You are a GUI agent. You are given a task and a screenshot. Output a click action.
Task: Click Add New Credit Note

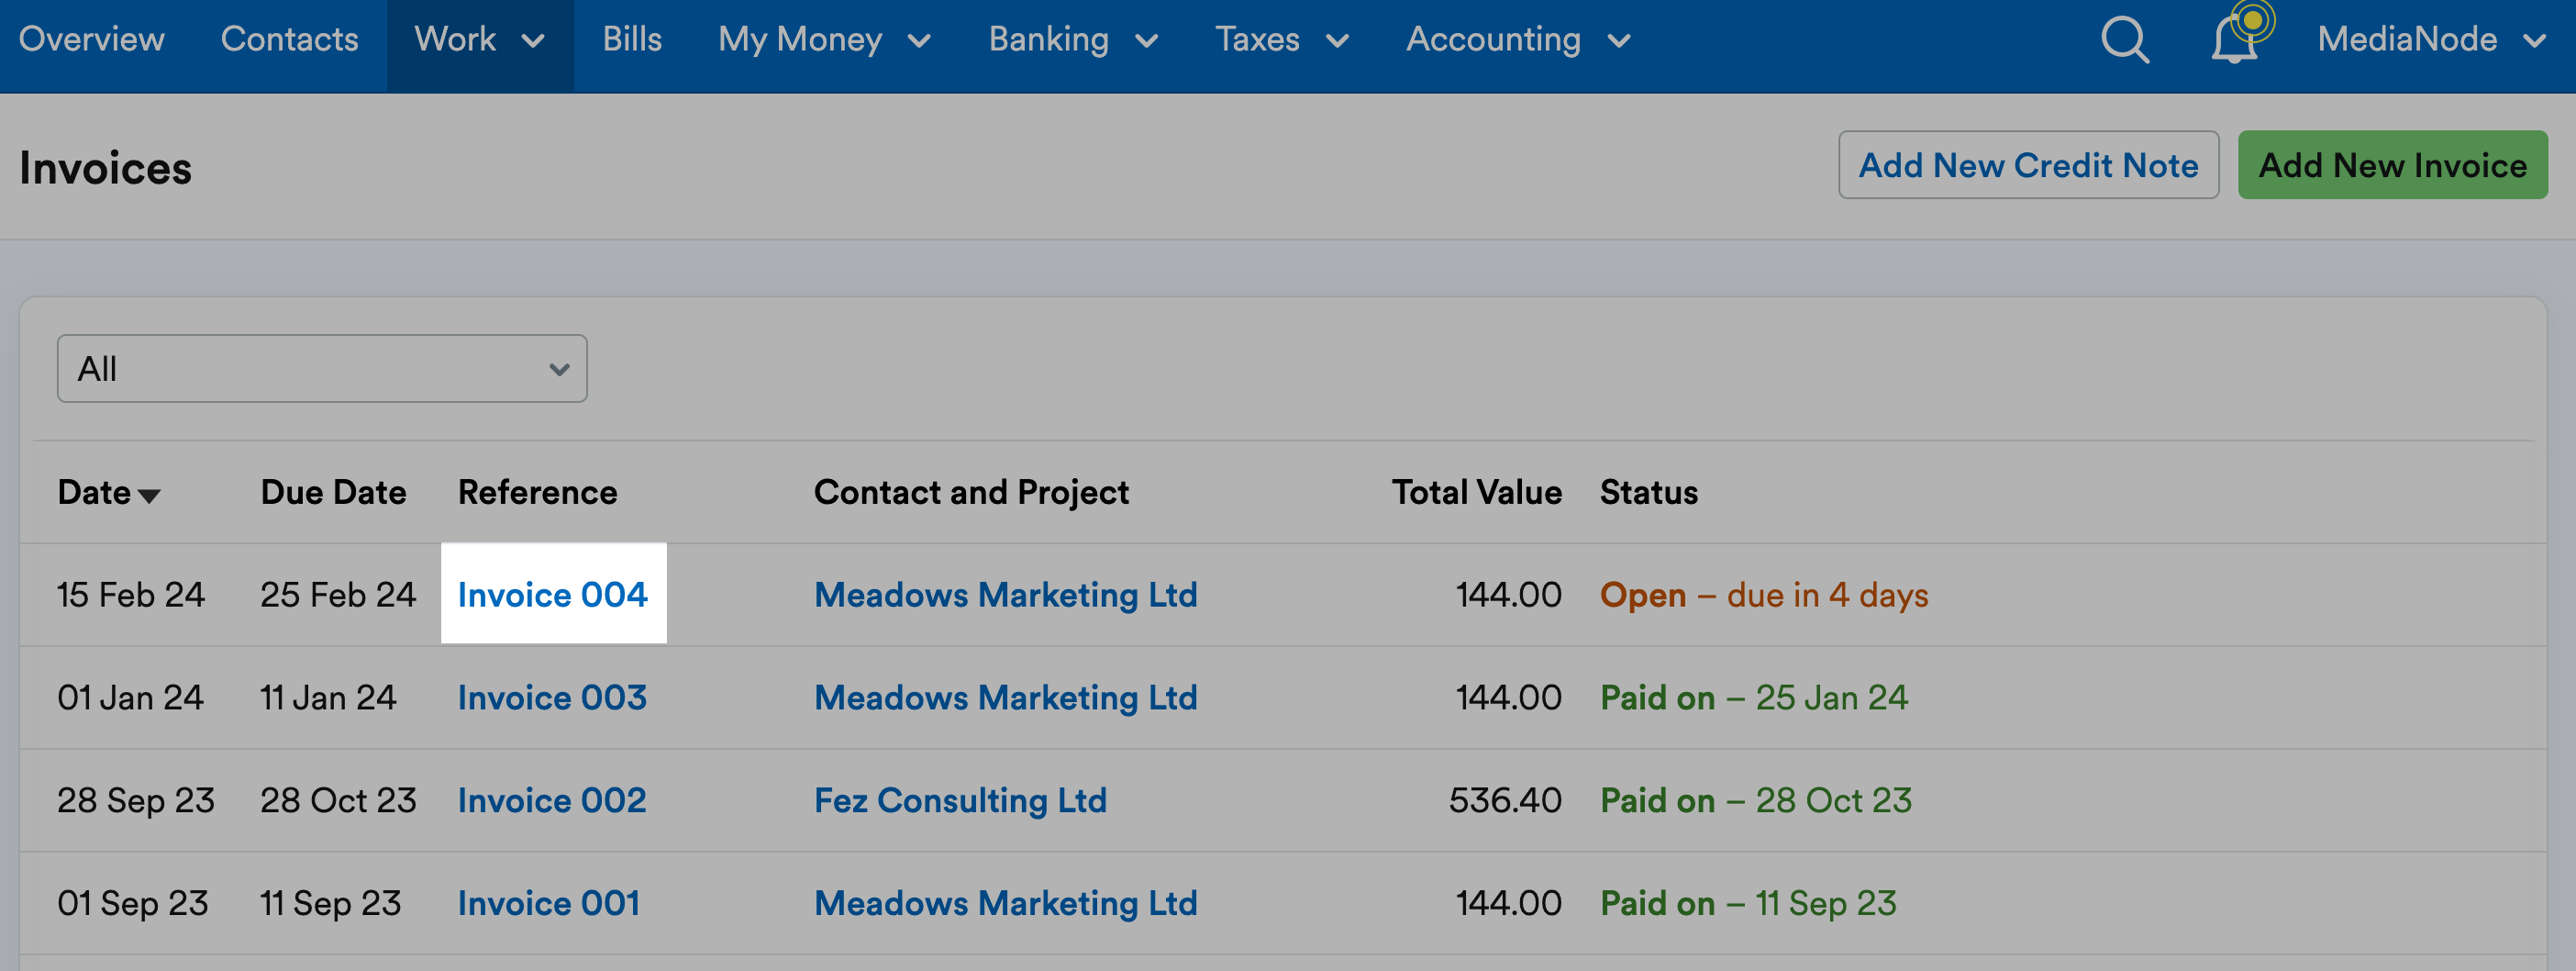pyautogui.click(x=2028, y=165)
